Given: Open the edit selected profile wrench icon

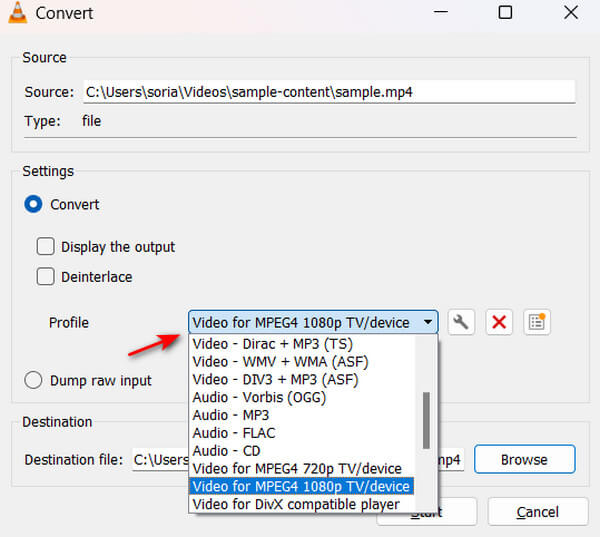Looking at the screenshot, I should pyautogui.click(x=461, y=322).
